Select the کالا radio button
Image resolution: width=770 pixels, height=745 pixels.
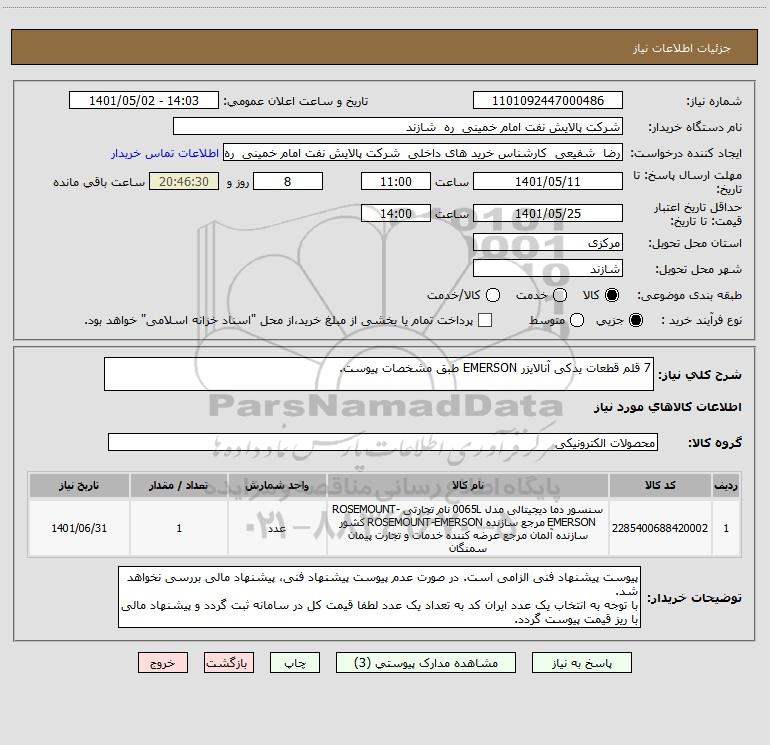tap(612, 295)
